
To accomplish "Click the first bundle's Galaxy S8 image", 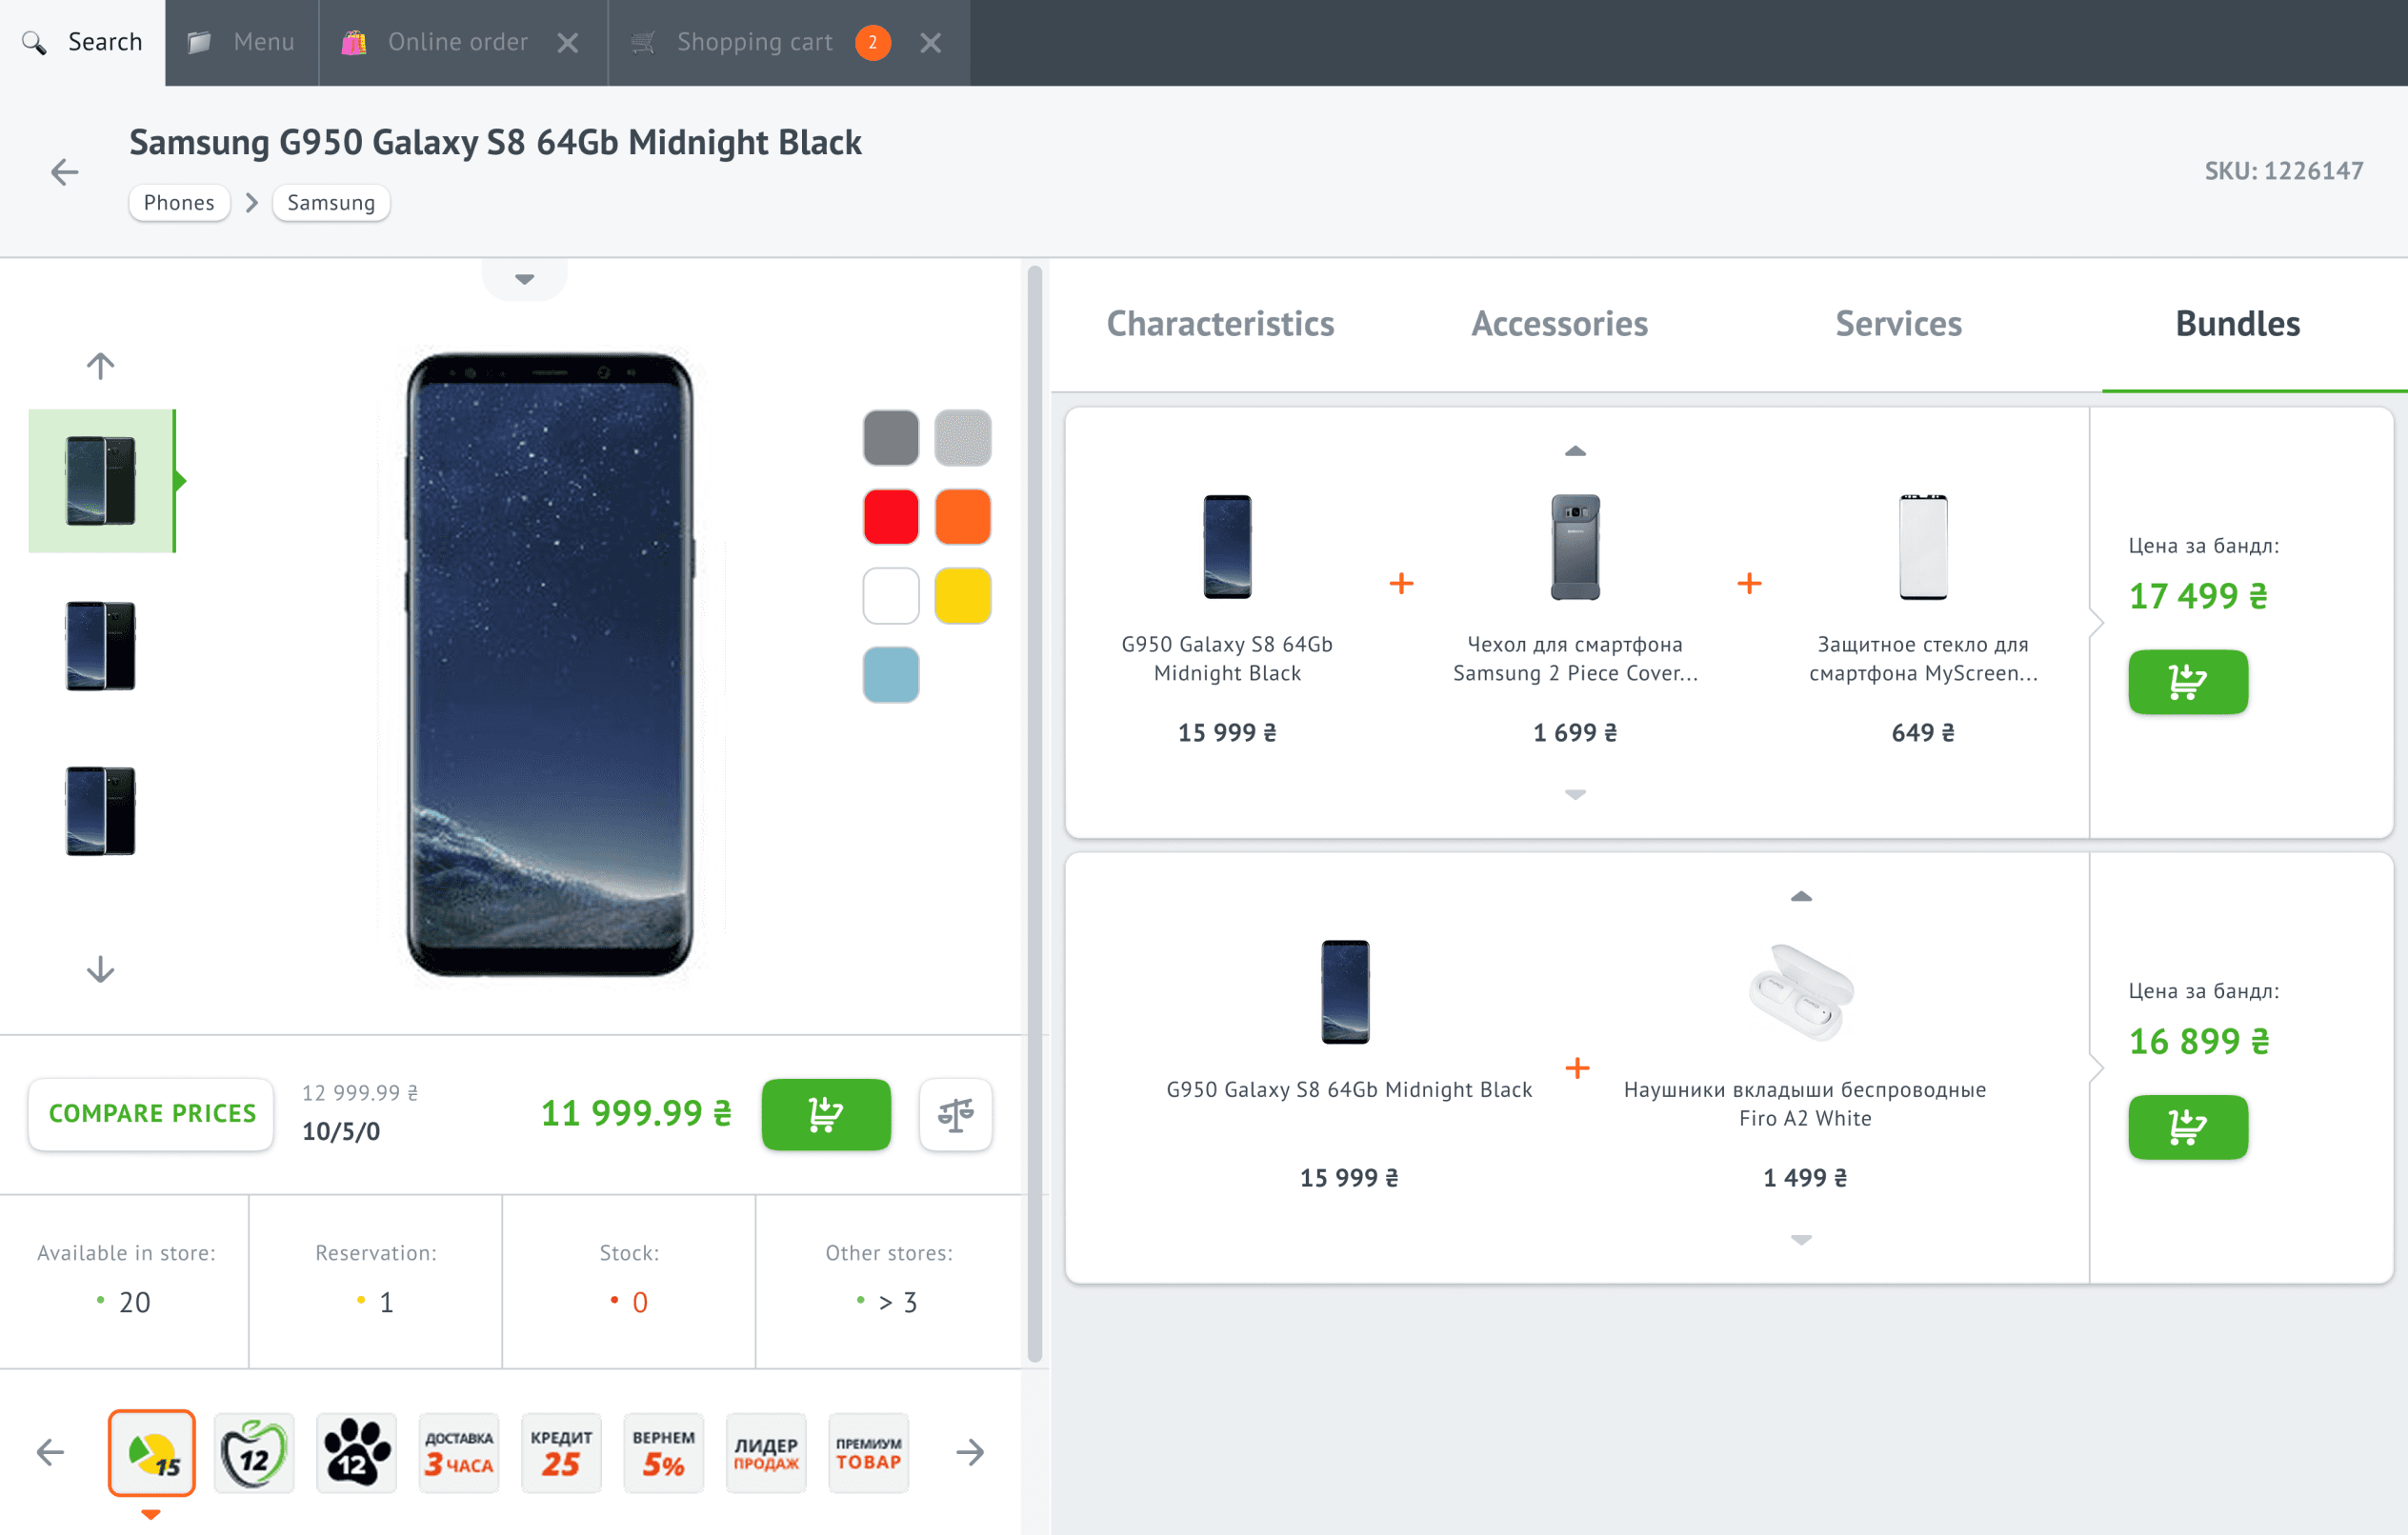I will (1227, 547).
